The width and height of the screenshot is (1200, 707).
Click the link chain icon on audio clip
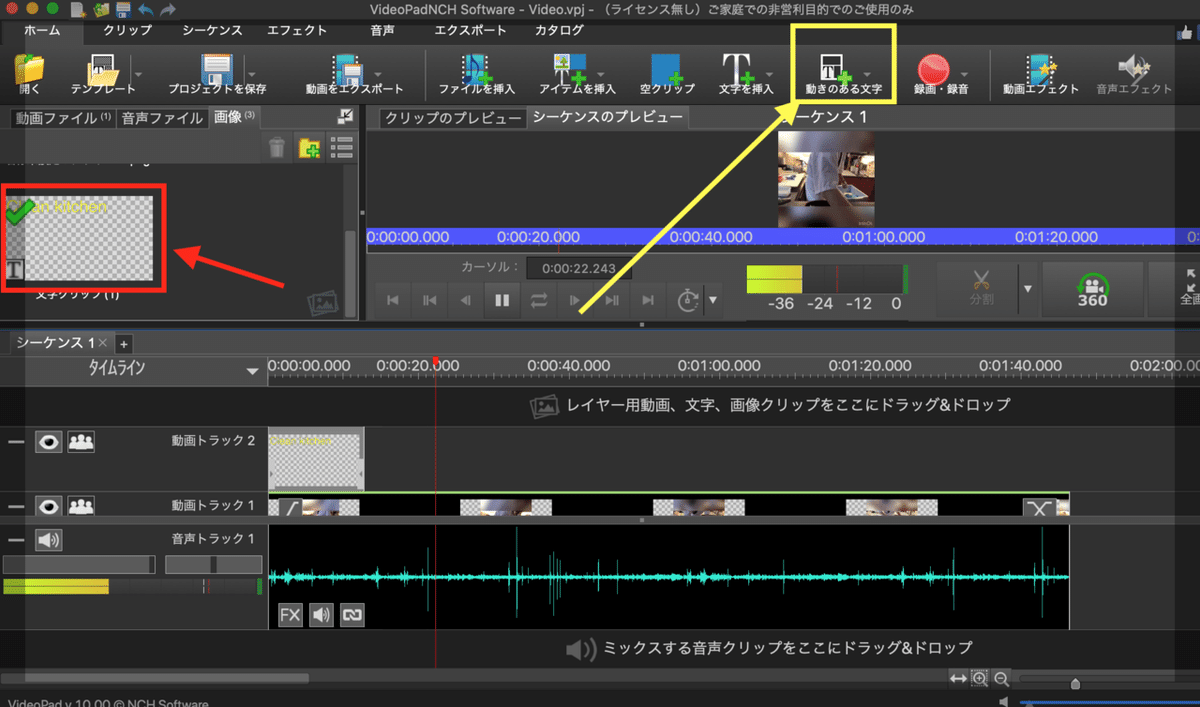pyautogui.click(x=352, y=614)
